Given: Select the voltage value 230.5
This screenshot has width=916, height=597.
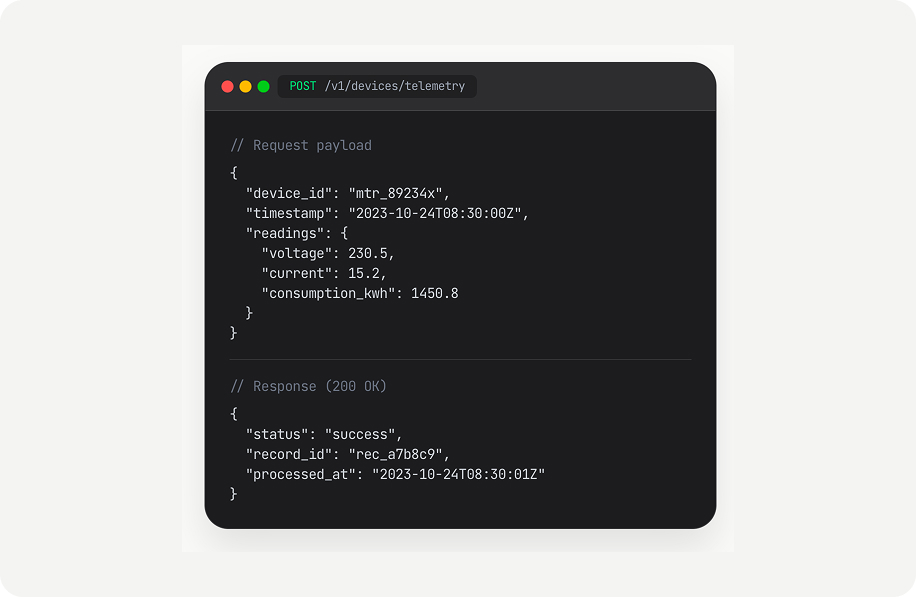Looking at the screenshot, I should [x=367, y=253].
